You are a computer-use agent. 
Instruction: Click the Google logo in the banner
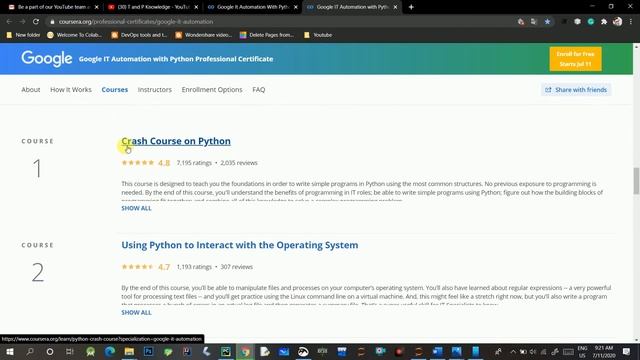(47, 59)
